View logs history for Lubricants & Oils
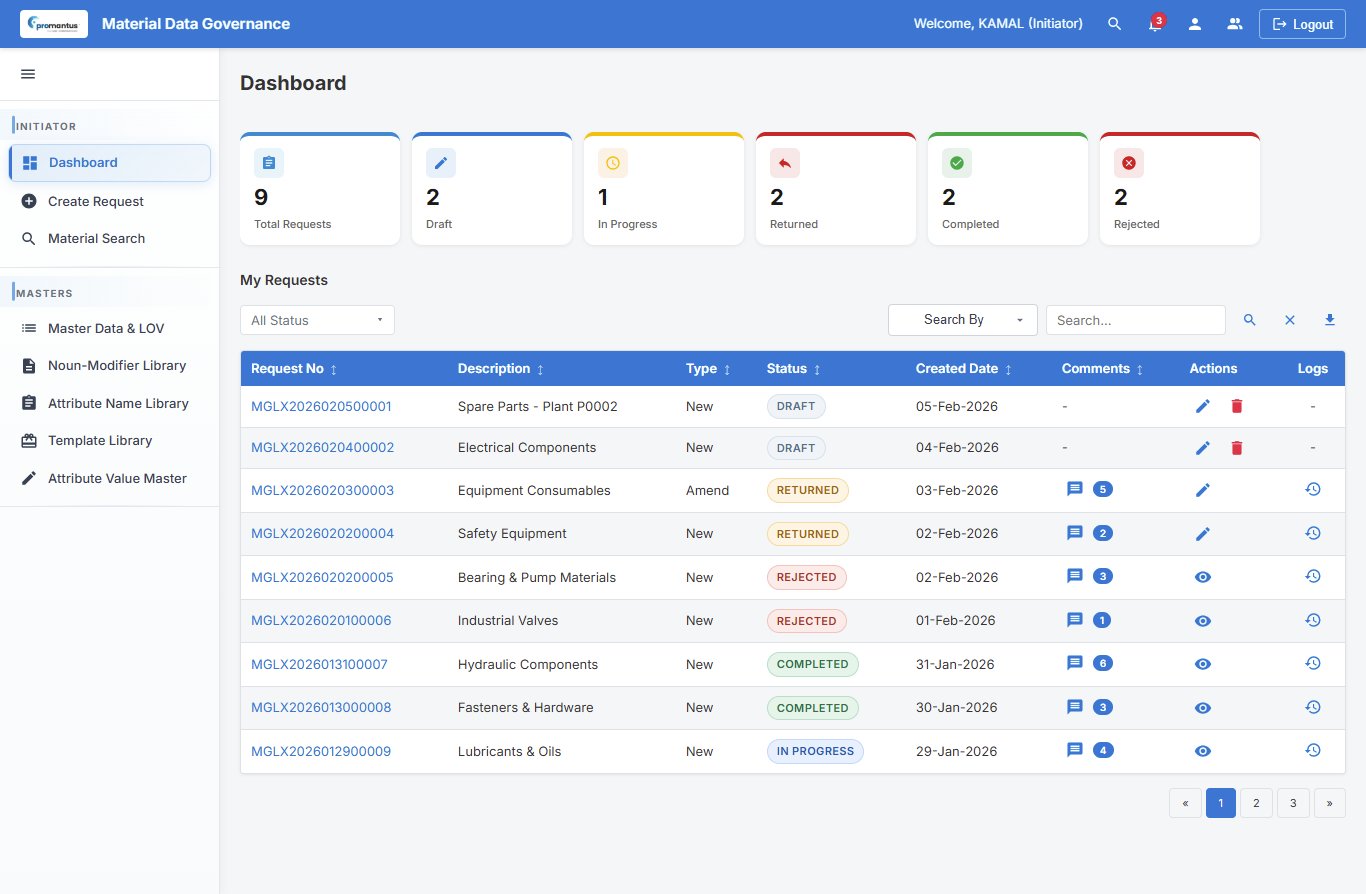 point(1312,749)
